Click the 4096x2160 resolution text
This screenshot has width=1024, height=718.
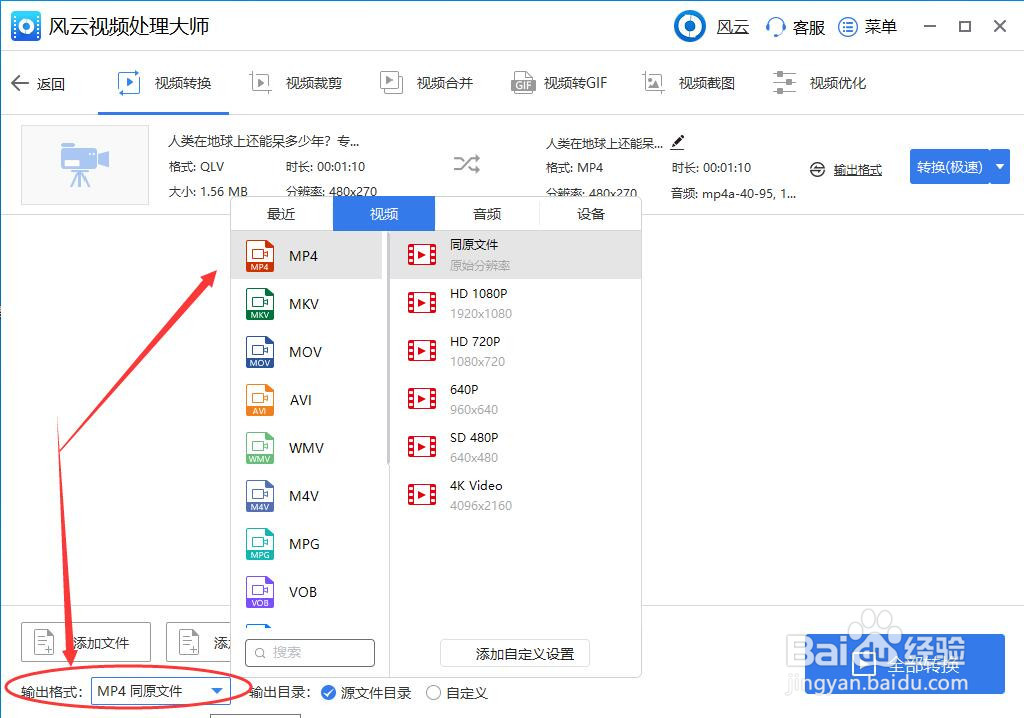click(481, 506)
